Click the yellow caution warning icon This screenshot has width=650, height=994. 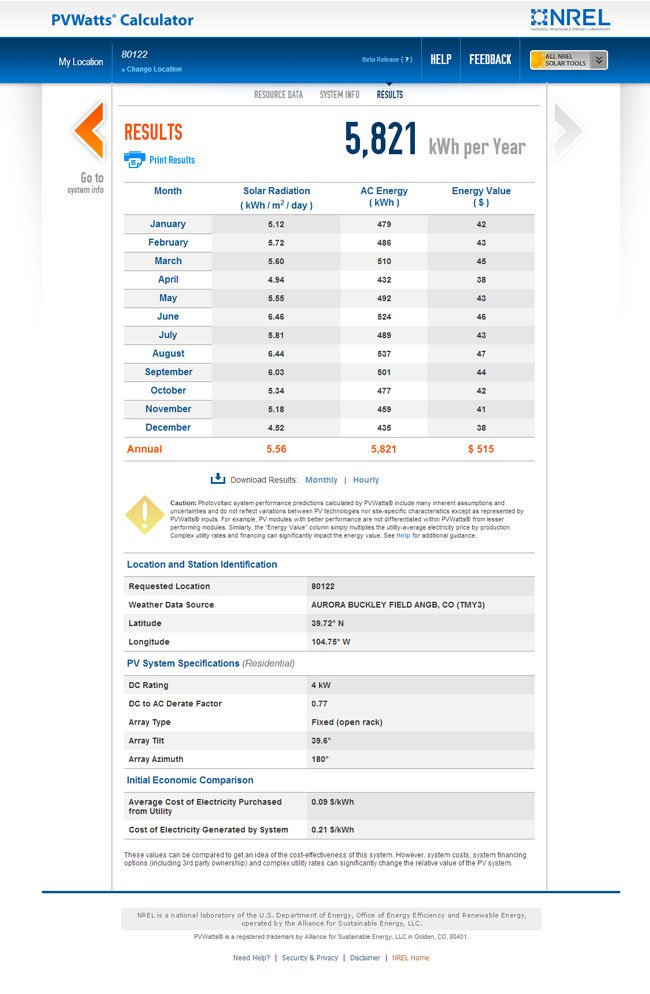pyautogui.click(x=145, y=514)
